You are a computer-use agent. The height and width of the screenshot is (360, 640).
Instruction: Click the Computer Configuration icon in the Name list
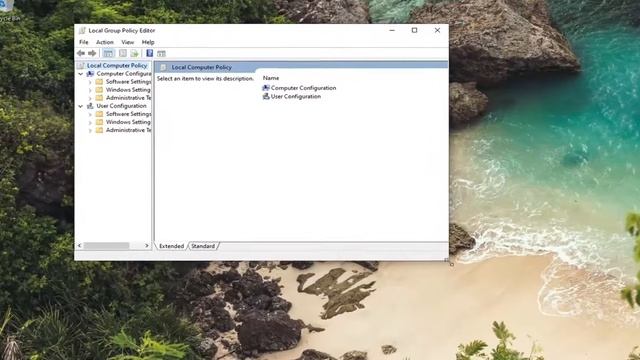point(266,88)
